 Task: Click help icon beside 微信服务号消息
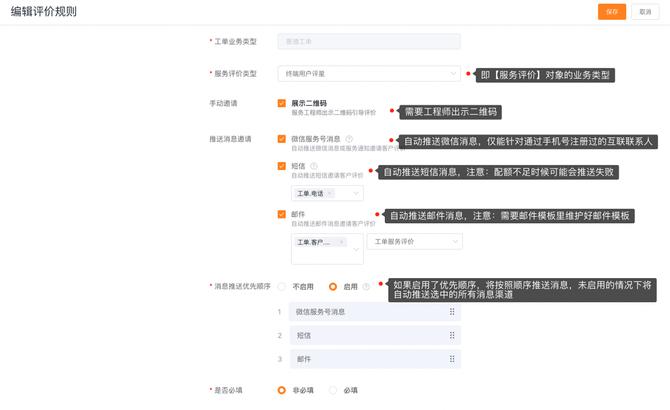click(x=349, y=139)
